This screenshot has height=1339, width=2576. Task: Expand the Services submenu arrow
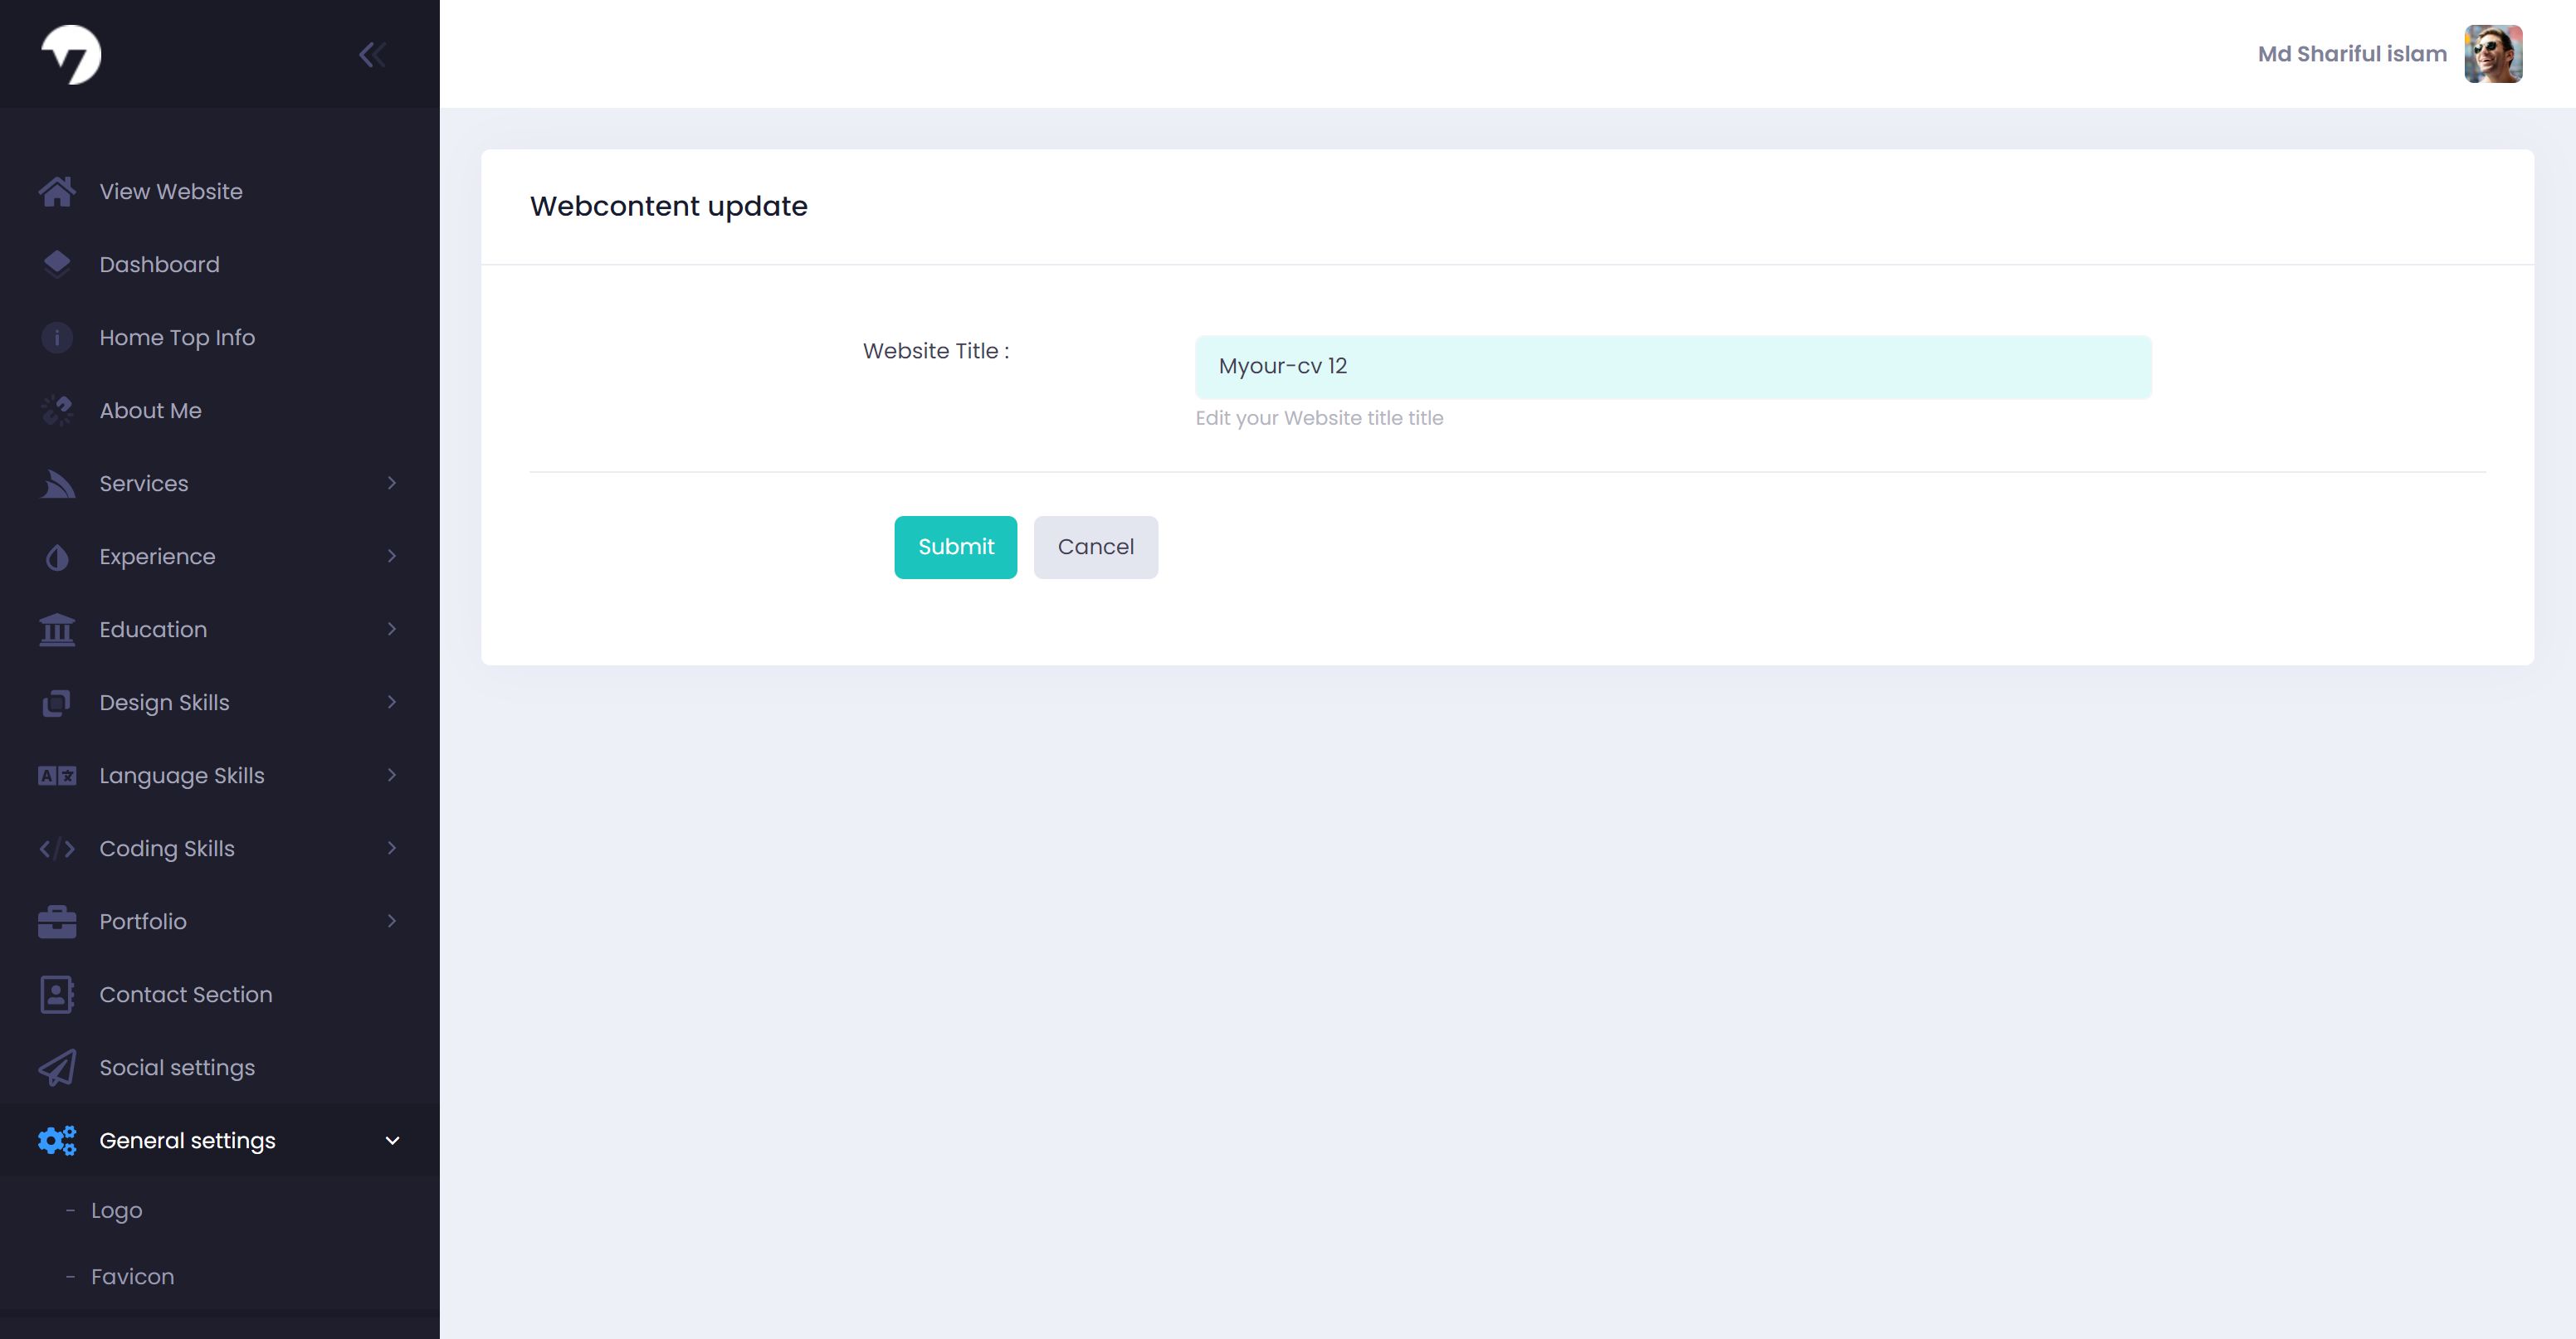pyautogui.click(x=392, y=484)
